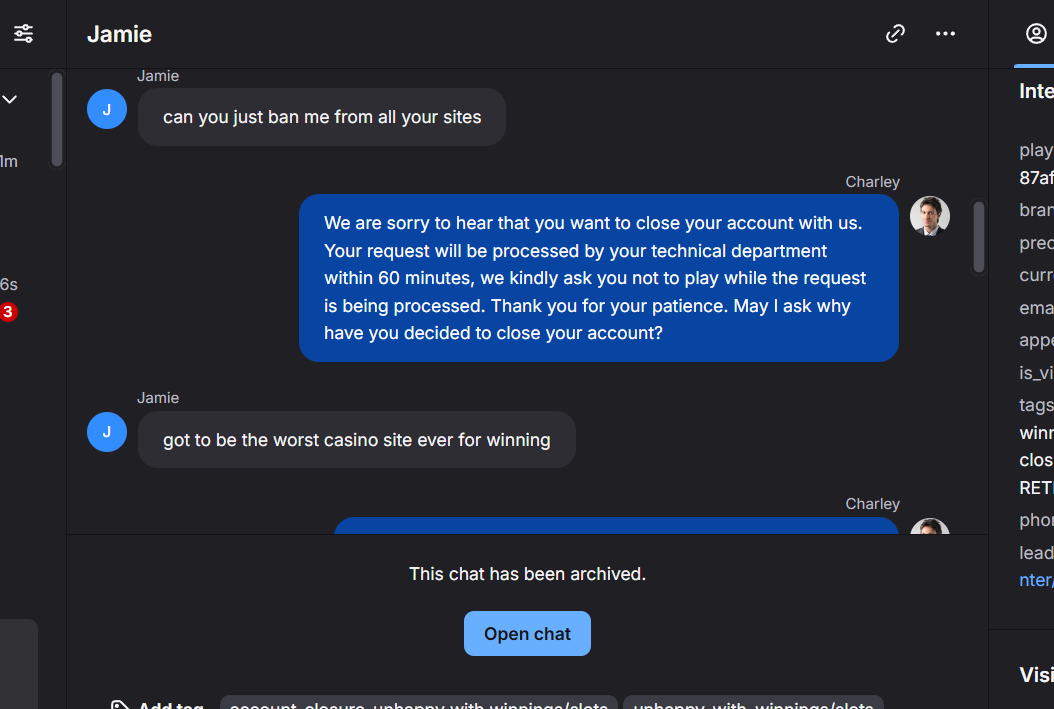Click the red unread badge showing 3
Viewport: 1054px width, 709px height.
[x=8, y=312]
